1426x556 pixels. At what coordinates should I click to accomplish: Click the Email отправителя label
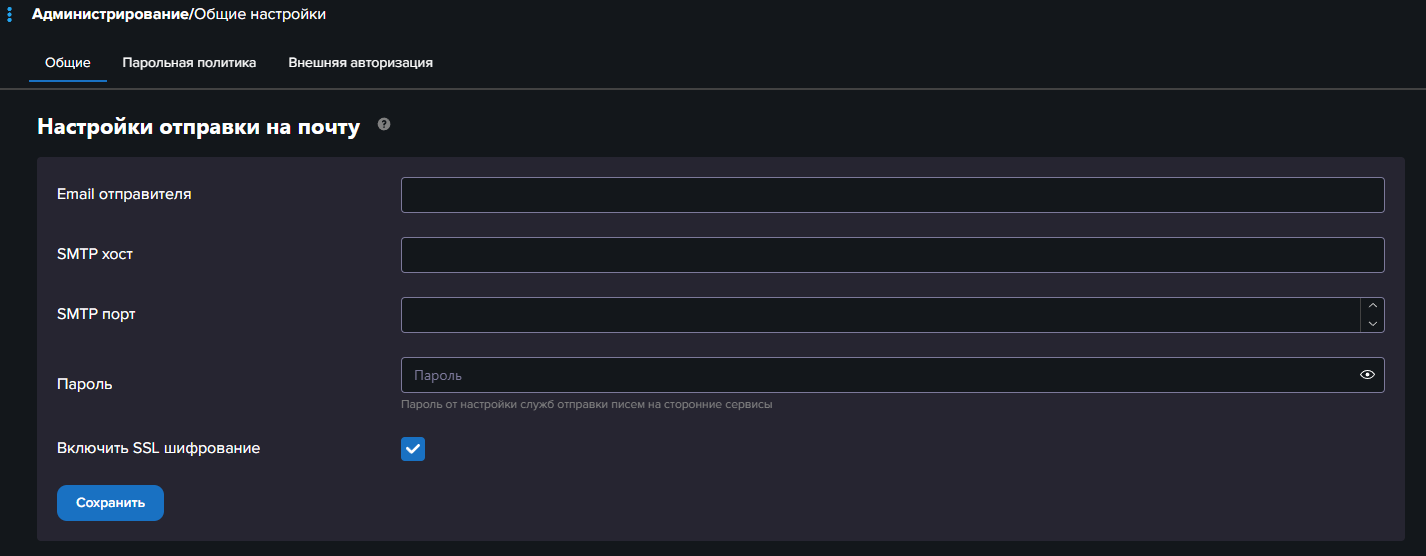click(124, 194)
